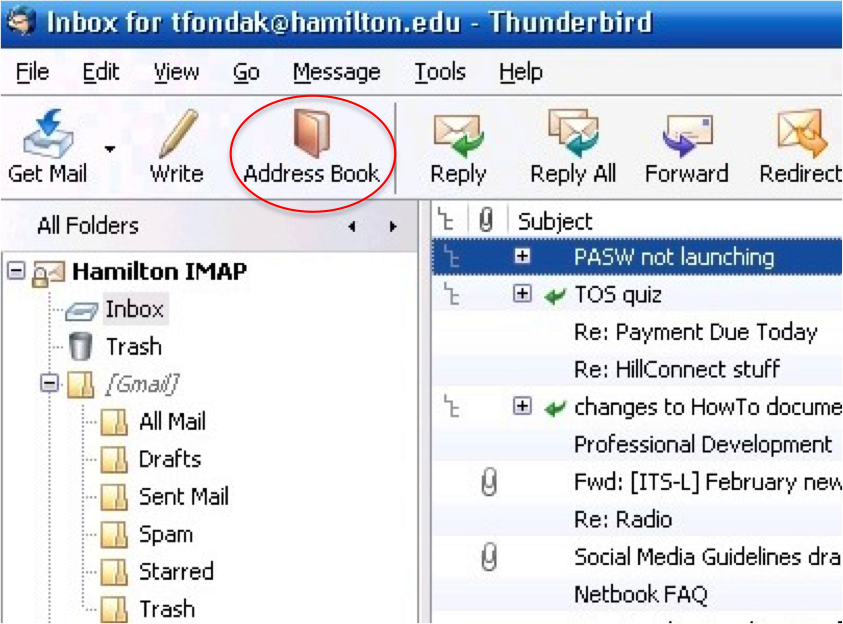Open the View menu
Screen dimensions: 843x624
(176, 72)
